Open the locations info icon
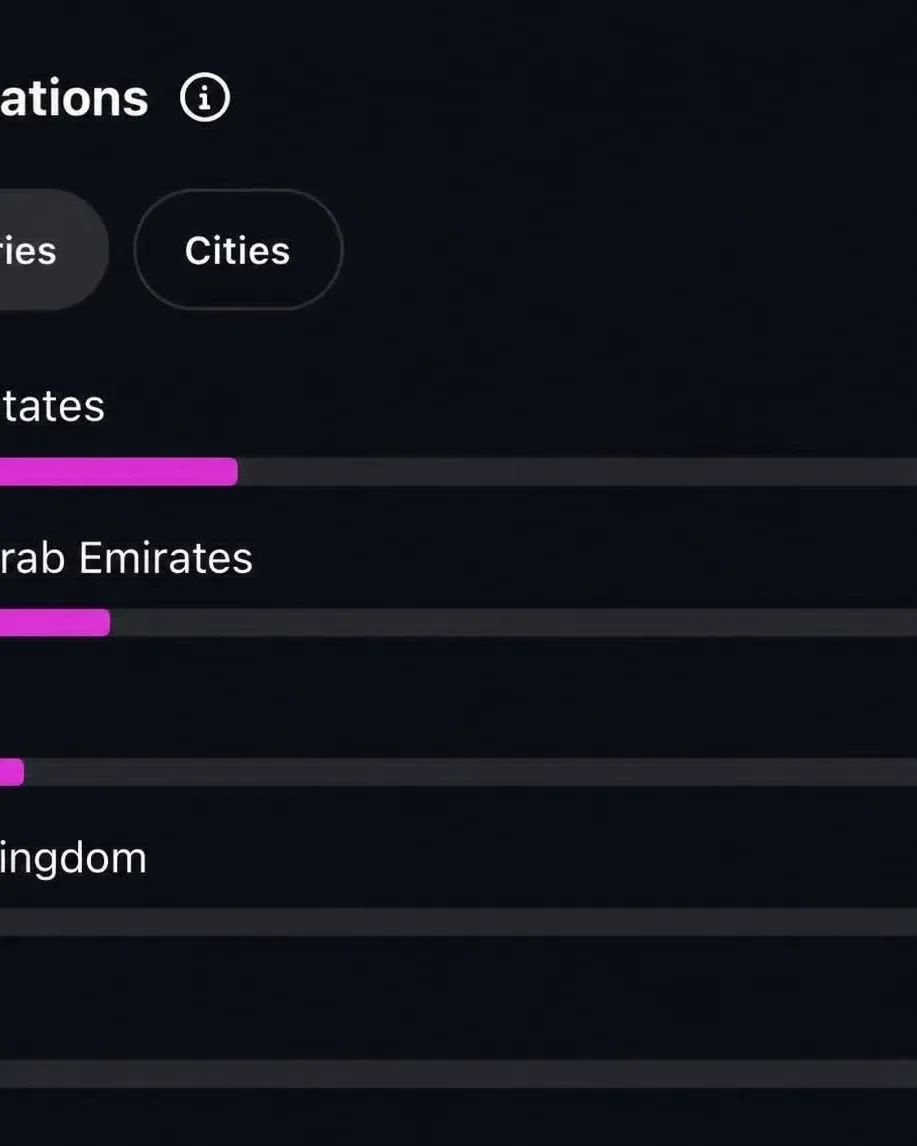917x1146 pixels. tap(205, 97)
